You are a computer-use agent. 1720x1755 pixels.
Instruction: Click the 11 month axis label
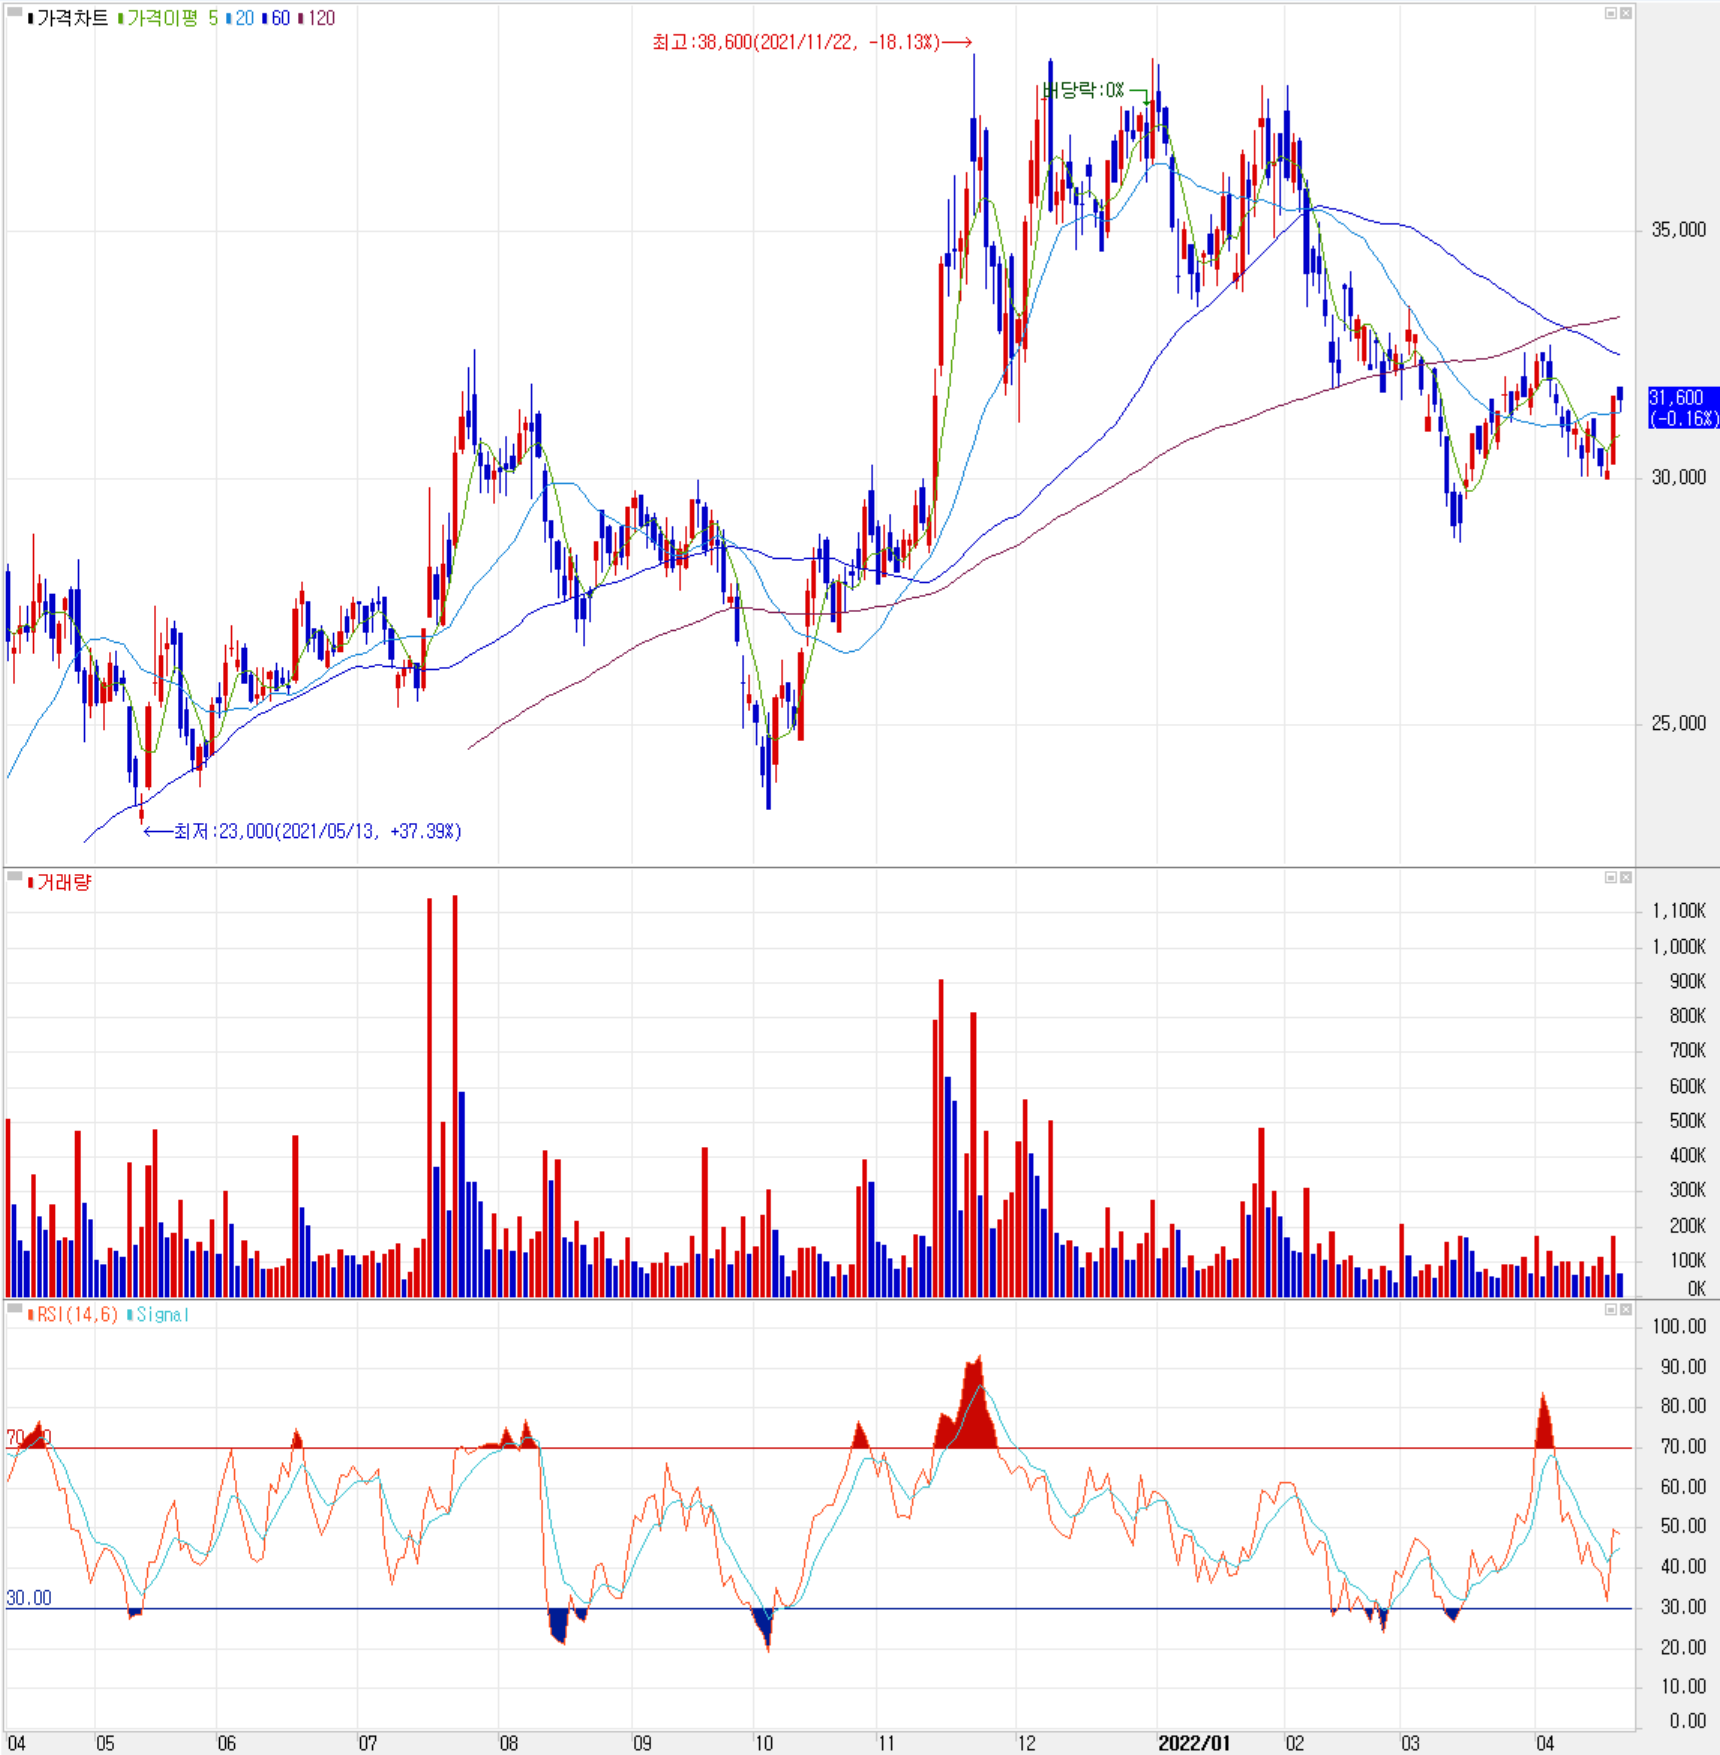pyautogui.click(x=886, y=1743)
